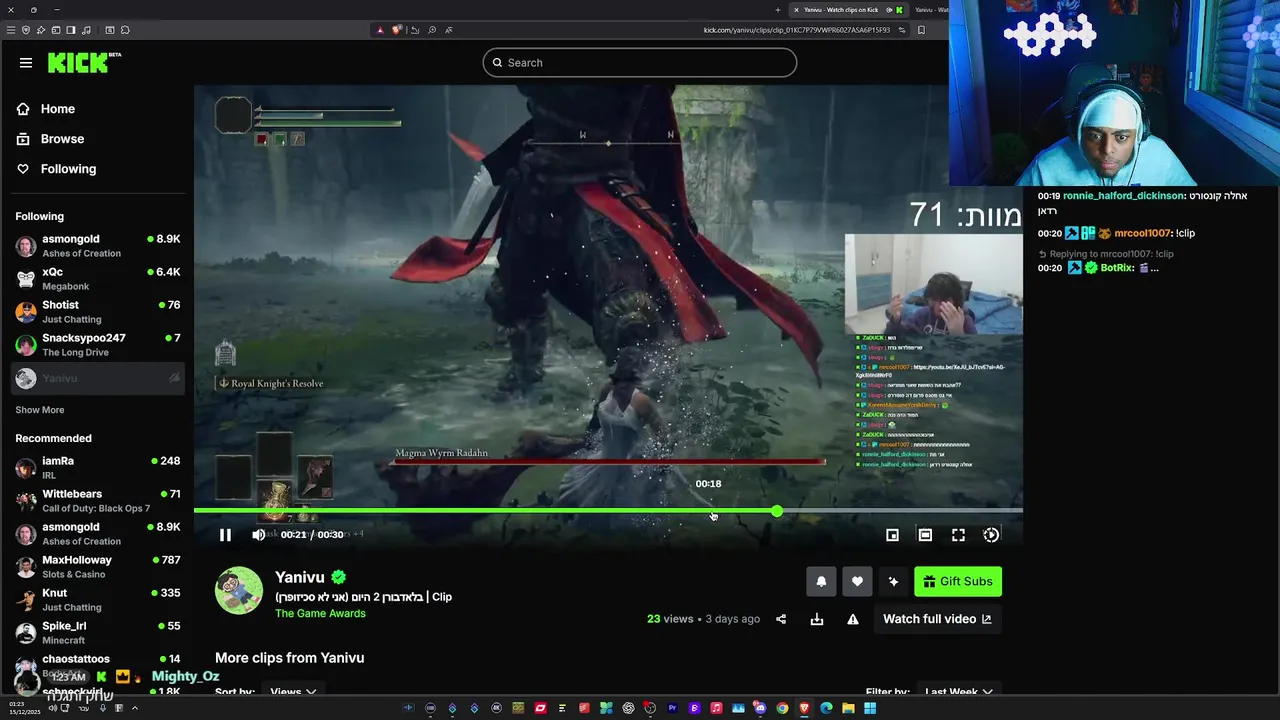
Task: Open browser music player toolbar icon
Action: tap(88, 30)
